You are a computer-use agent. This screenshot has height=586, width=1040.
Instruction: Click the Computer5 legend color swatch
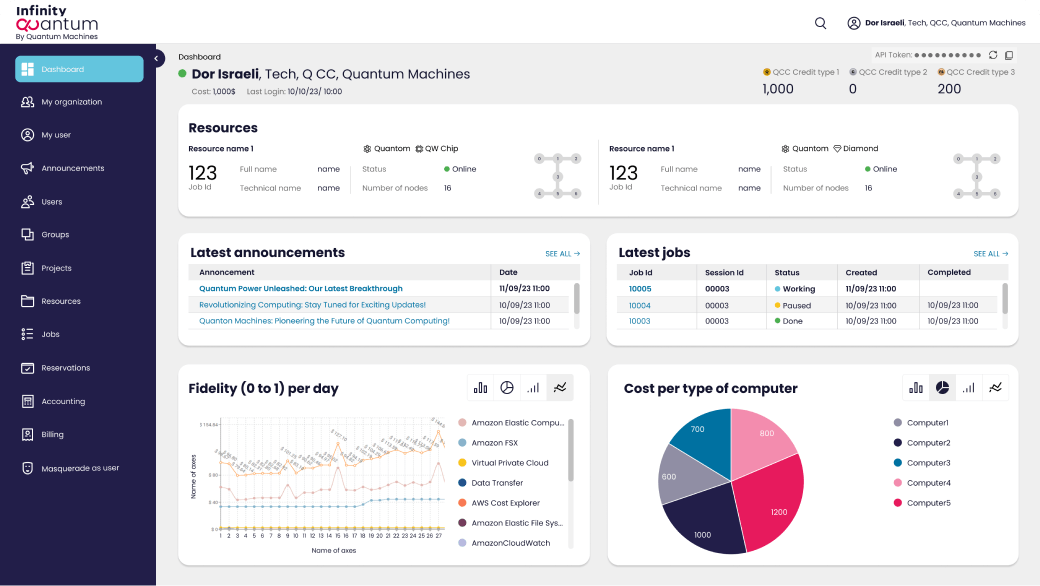click(x=898, y=503)
